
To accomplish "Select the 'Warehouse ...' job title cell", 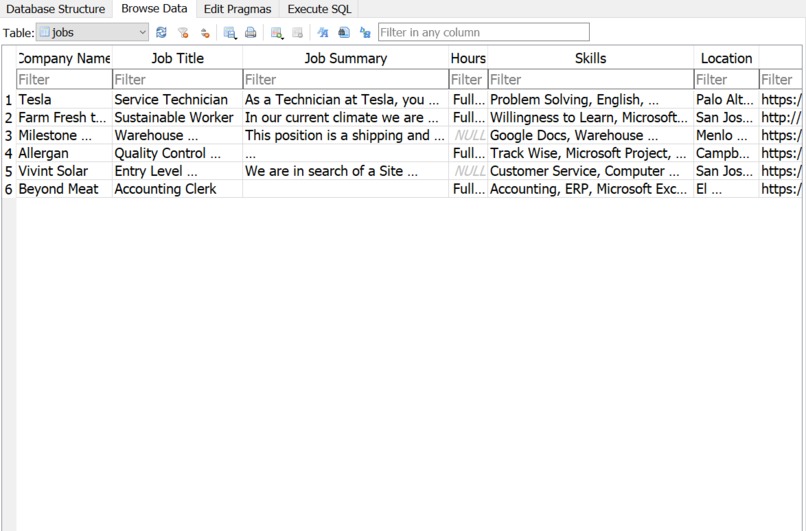I will (x=177, y=136).
